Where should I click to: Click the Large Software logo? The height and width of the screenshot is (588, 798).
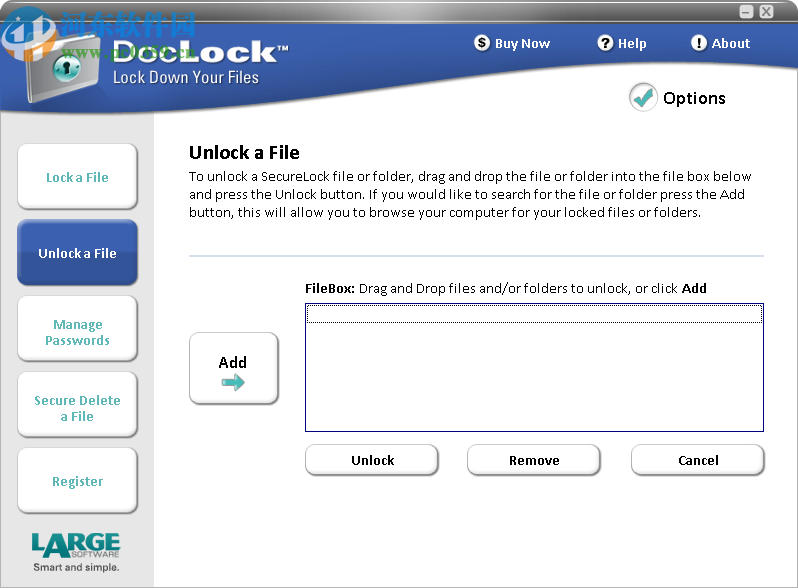[76, 552]
